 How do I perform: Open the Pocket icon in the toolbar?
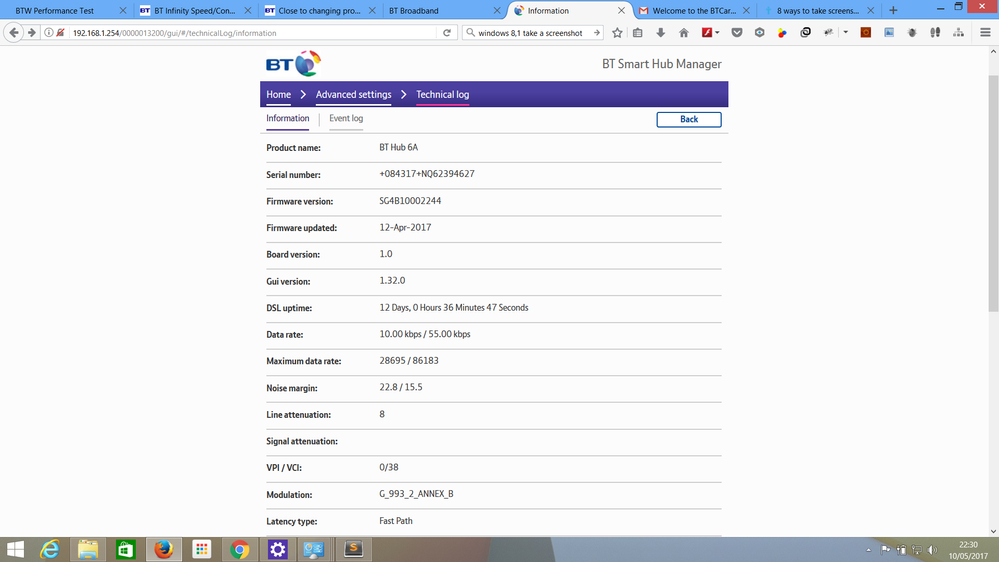tap(737, 32)
